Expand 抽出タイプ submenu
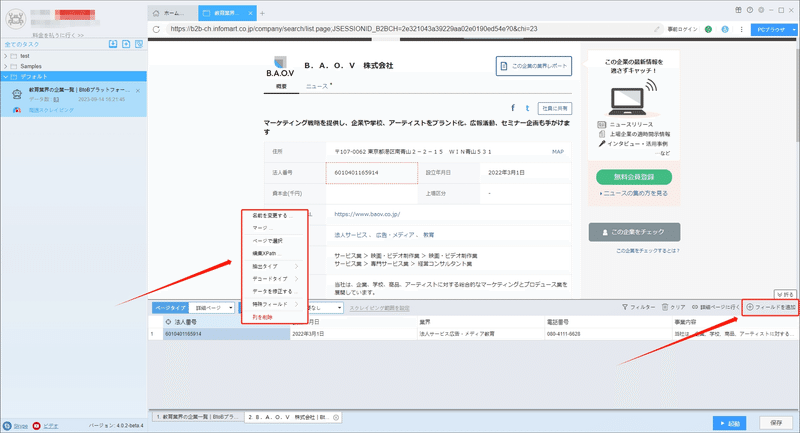The image size is (800, 433). tap(274, 266)
